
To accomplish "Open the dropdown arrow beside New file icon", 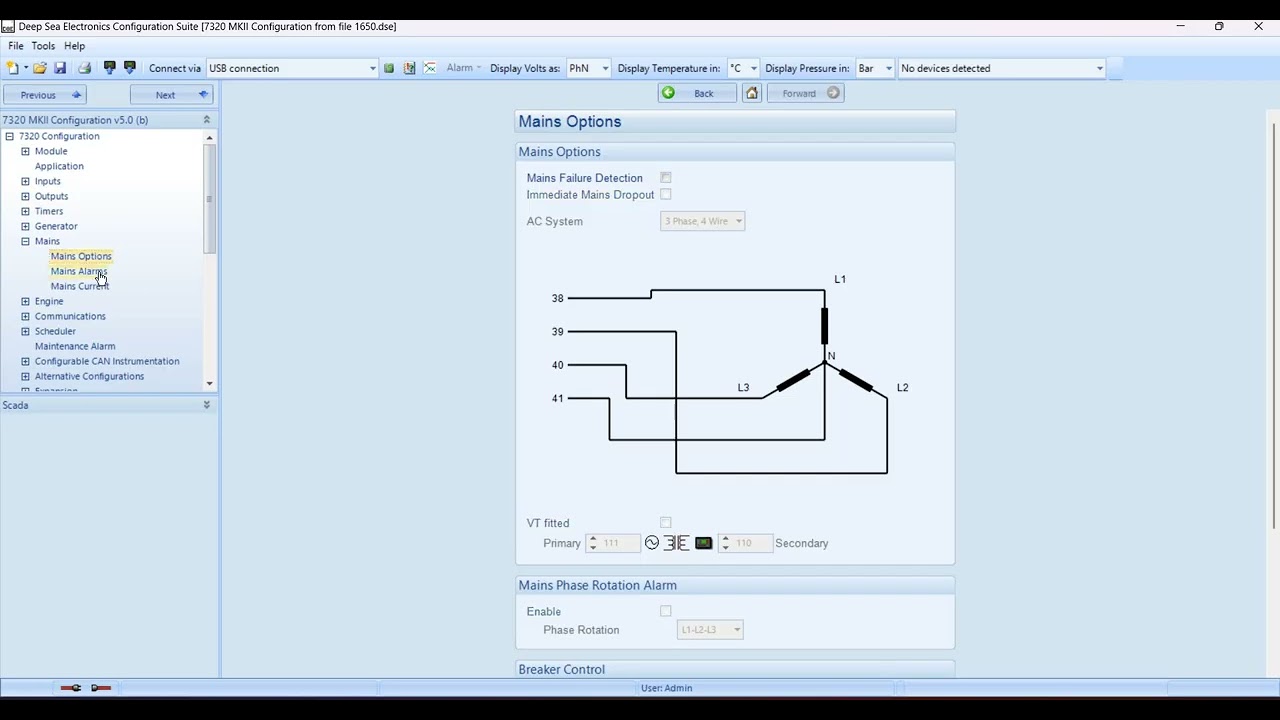I will coord(26,68).
